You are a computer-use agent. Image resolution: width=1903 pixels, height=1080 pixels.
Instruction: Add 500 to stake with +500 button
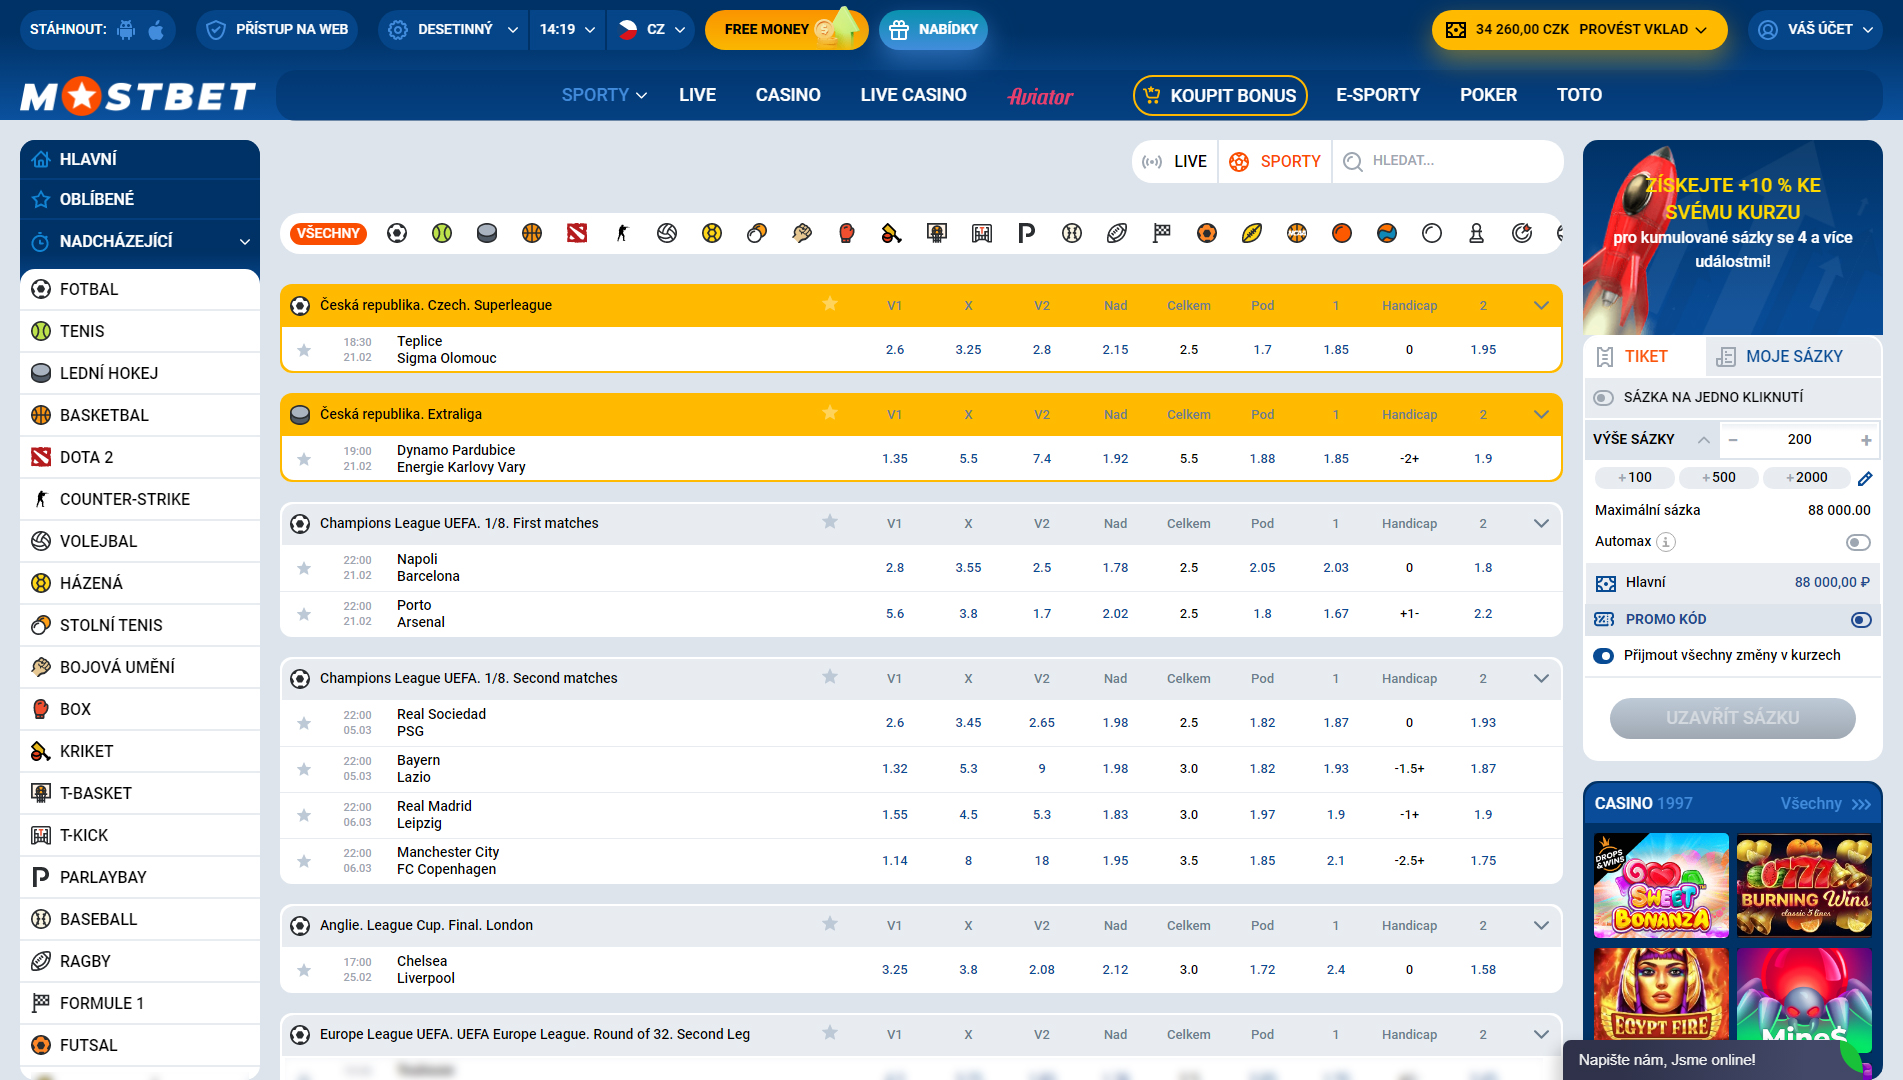[1719, 478]
